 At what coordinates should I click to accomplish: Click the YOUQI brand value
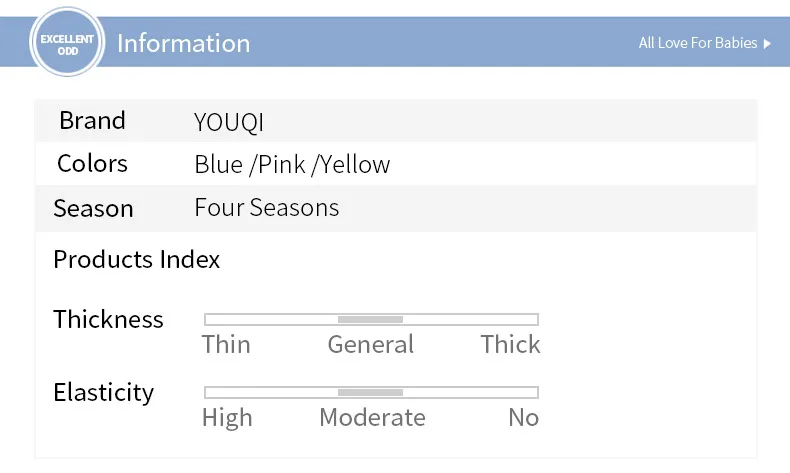[x=229, y=123]
